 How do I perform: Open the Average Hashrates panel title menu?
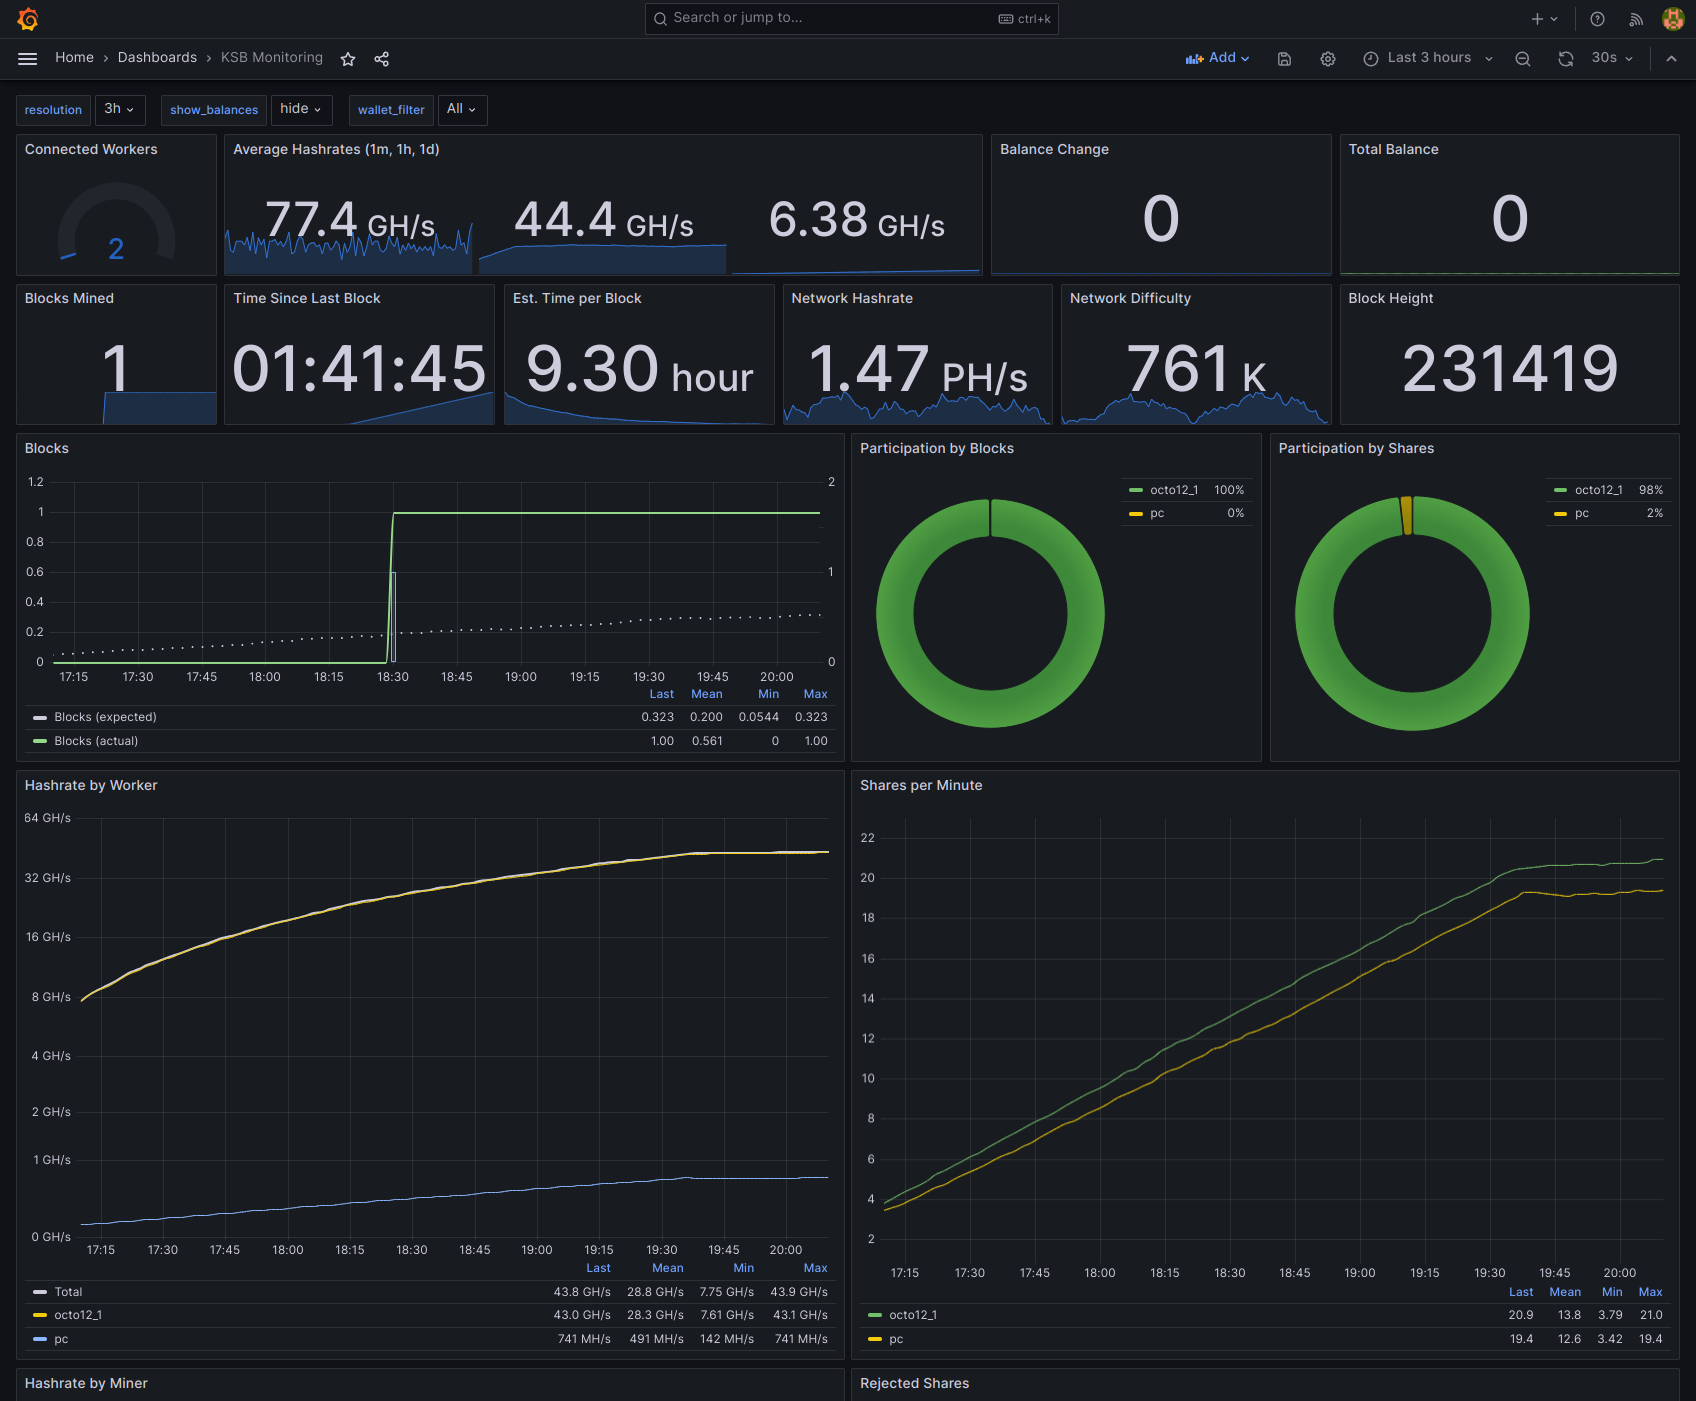point(336,149)
